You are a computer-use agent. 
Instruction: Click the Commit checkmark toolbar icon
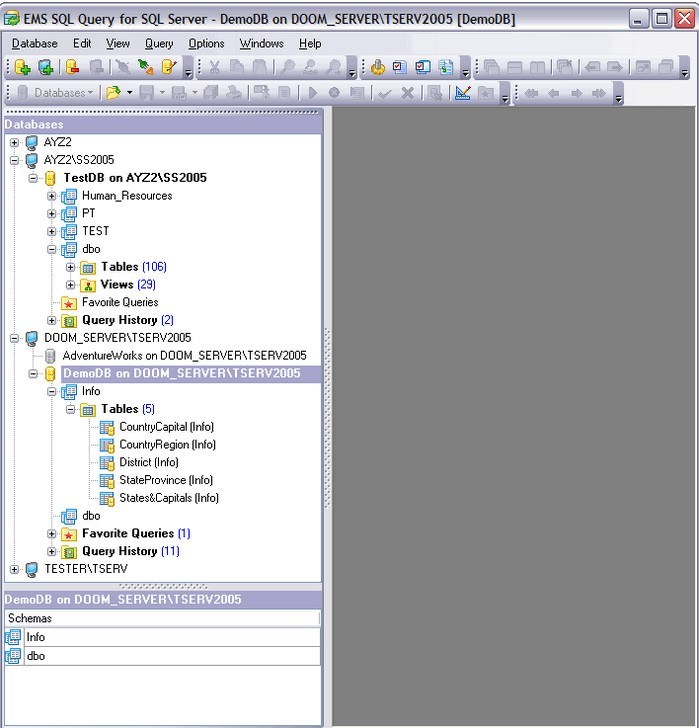(385, 93)
